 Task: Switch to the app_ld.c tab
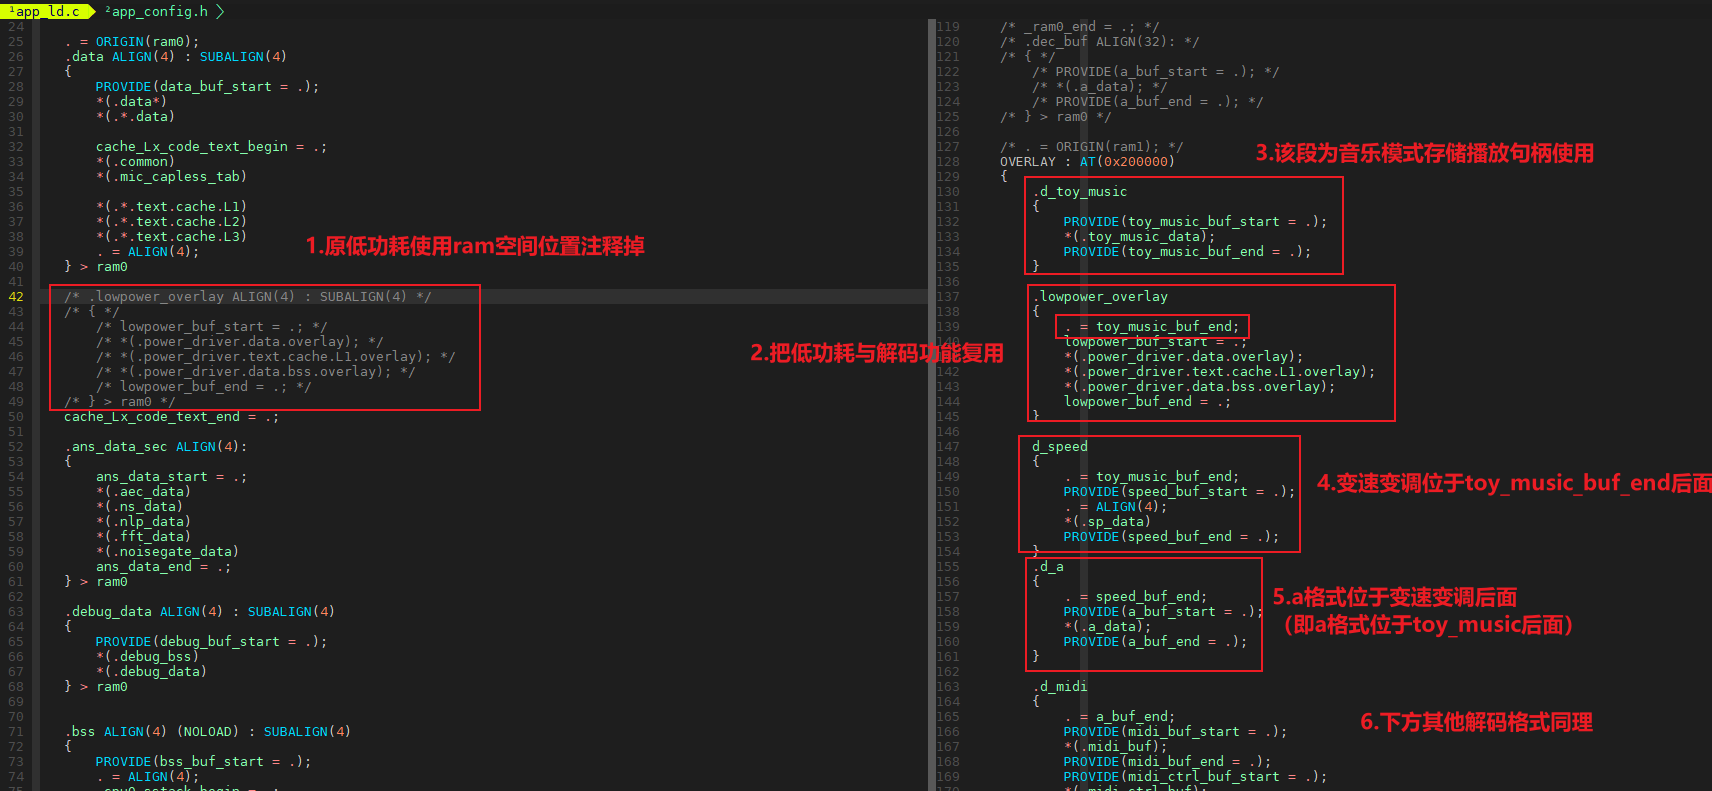(x=46, y=11)
